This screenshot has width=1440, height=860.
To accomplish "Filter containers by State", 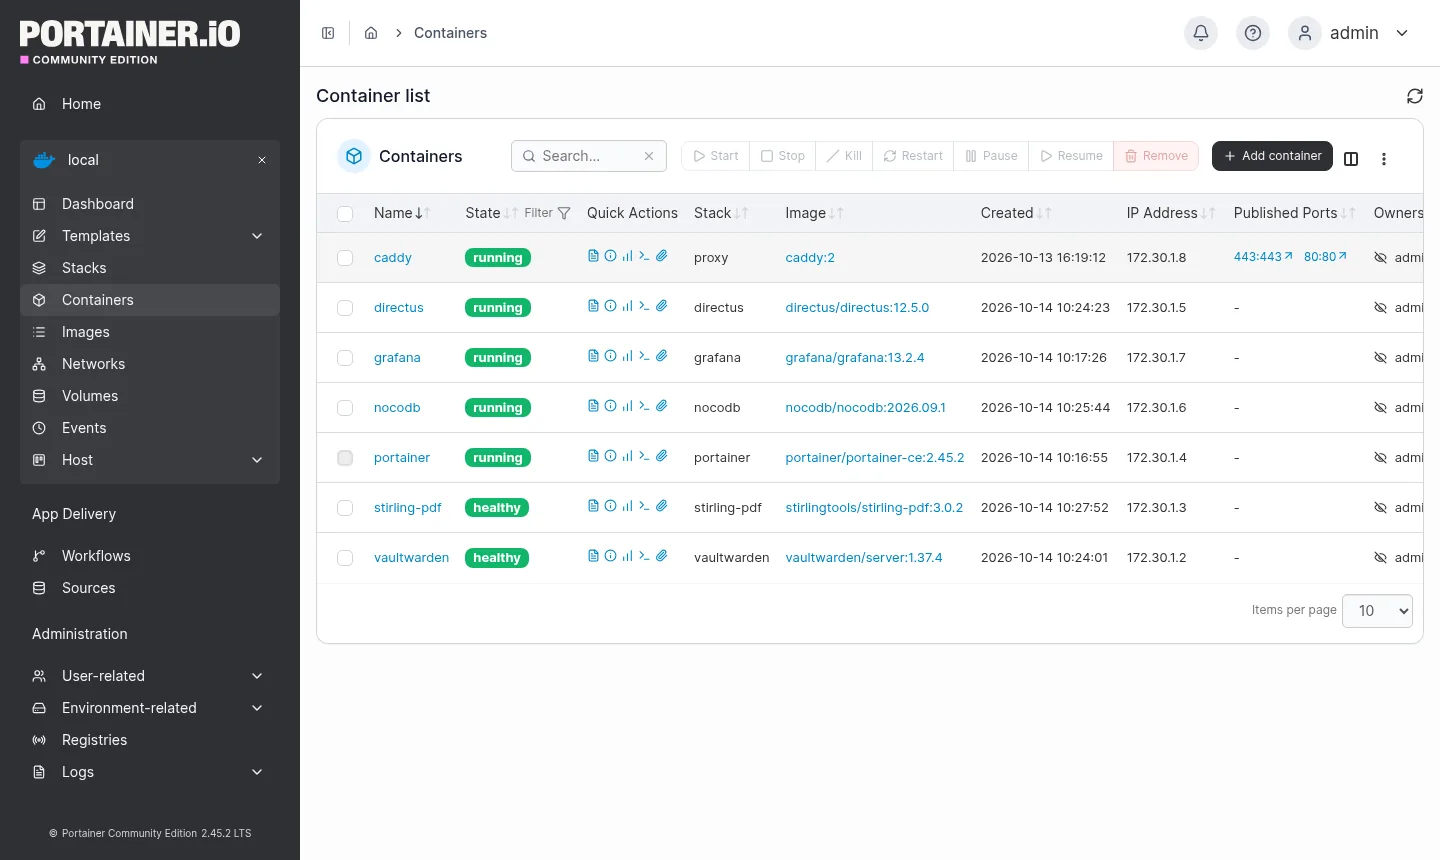I will pos(547,213).
